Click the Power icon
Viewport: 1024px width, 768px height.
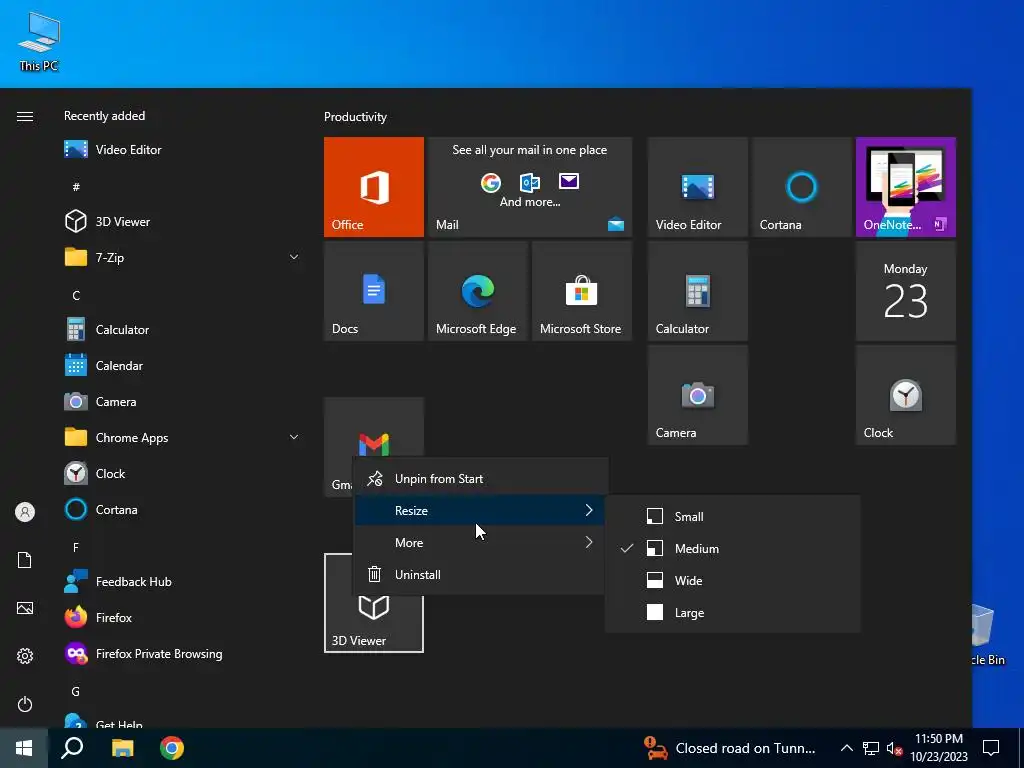pyautogui.click(x=25, y=704)
